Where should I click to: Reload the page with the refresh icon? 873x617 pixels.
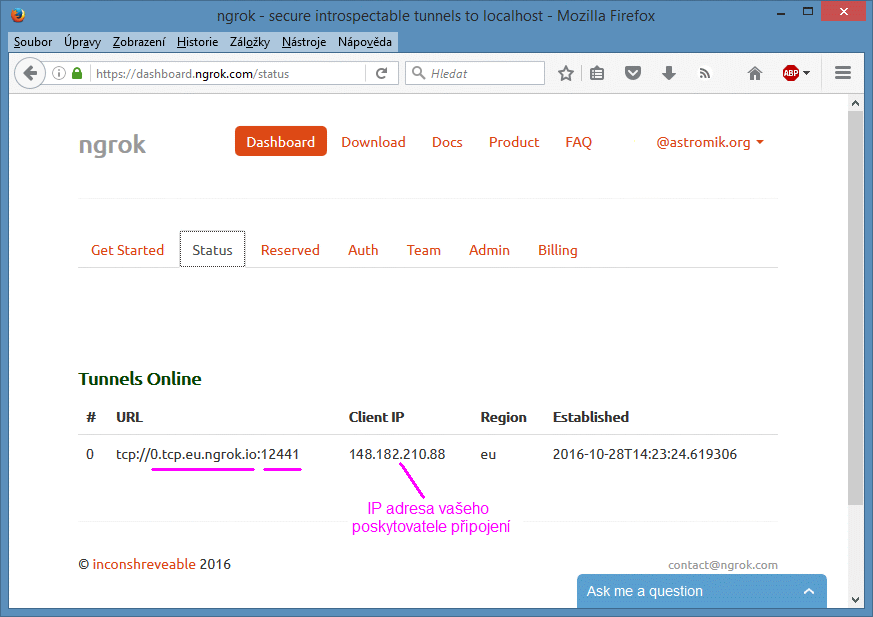(381, 74)
